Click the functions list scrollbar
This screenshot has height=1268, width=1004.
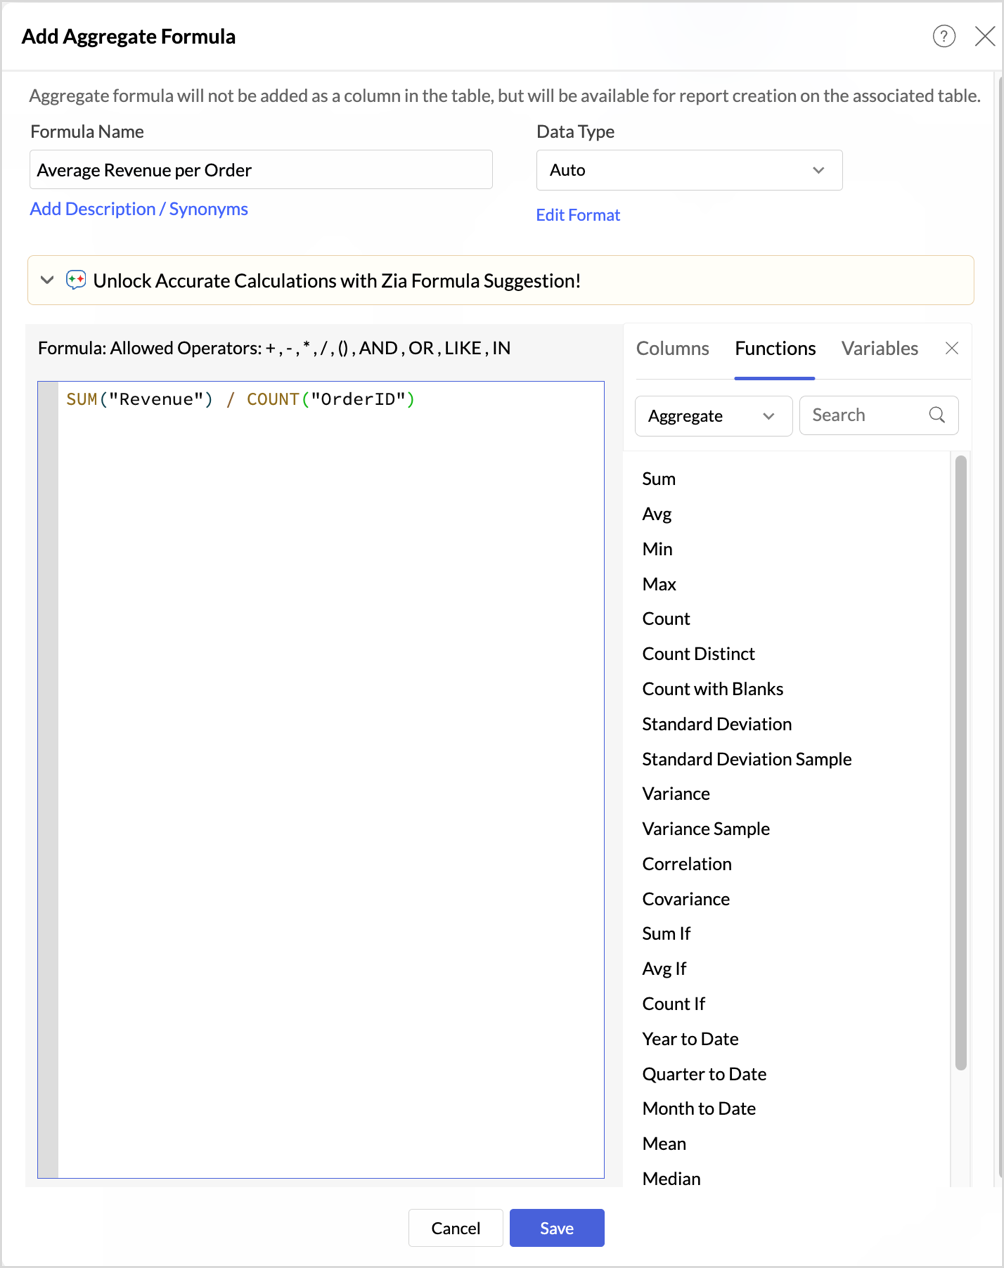pos(960,760)
